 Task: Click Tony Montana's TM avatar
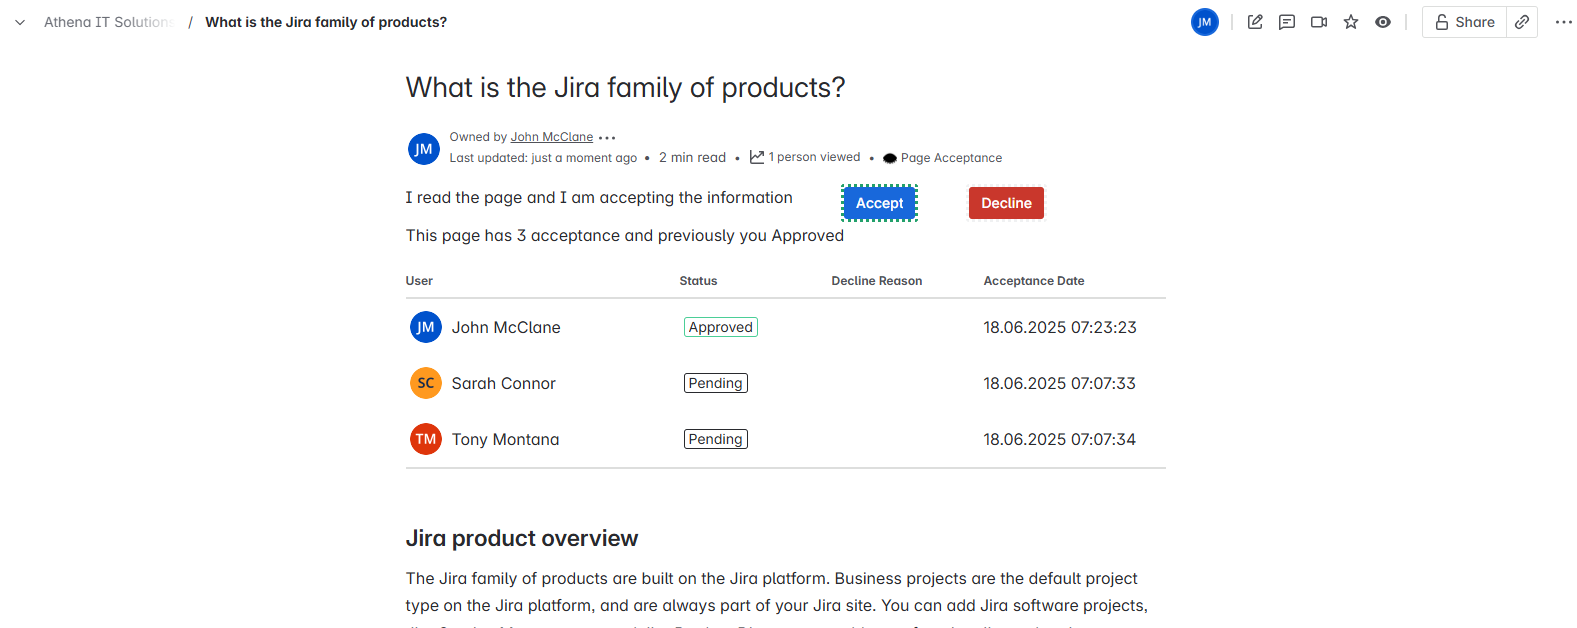coord(426,439)
